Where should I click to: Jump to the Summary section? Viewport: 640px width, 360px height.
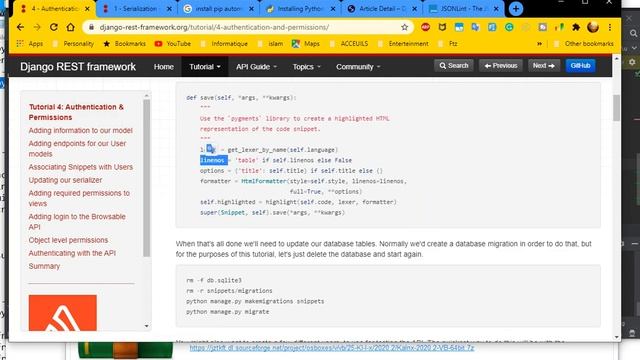click(44, 266)
